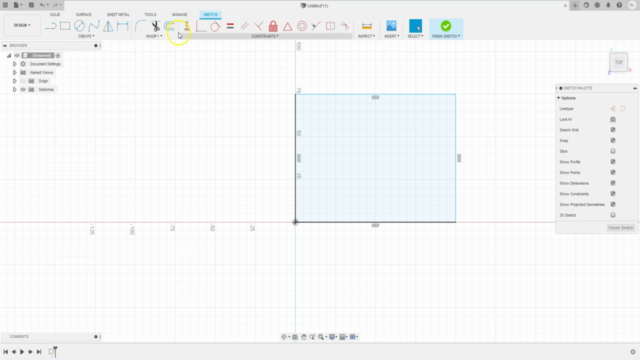Switch to the TOOLS tab
Viewport: 640px width, 360px height.
tap(150, 15)
